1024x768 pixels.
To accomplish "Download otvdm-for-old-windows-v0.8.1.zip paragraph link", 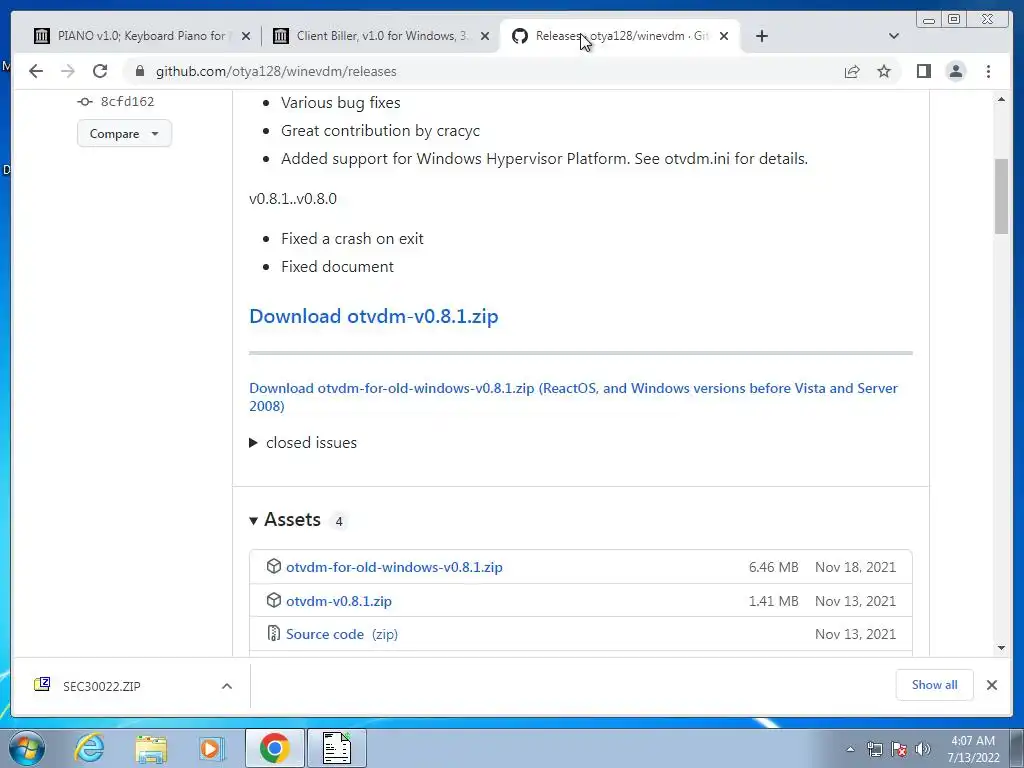I will (573, 397).
